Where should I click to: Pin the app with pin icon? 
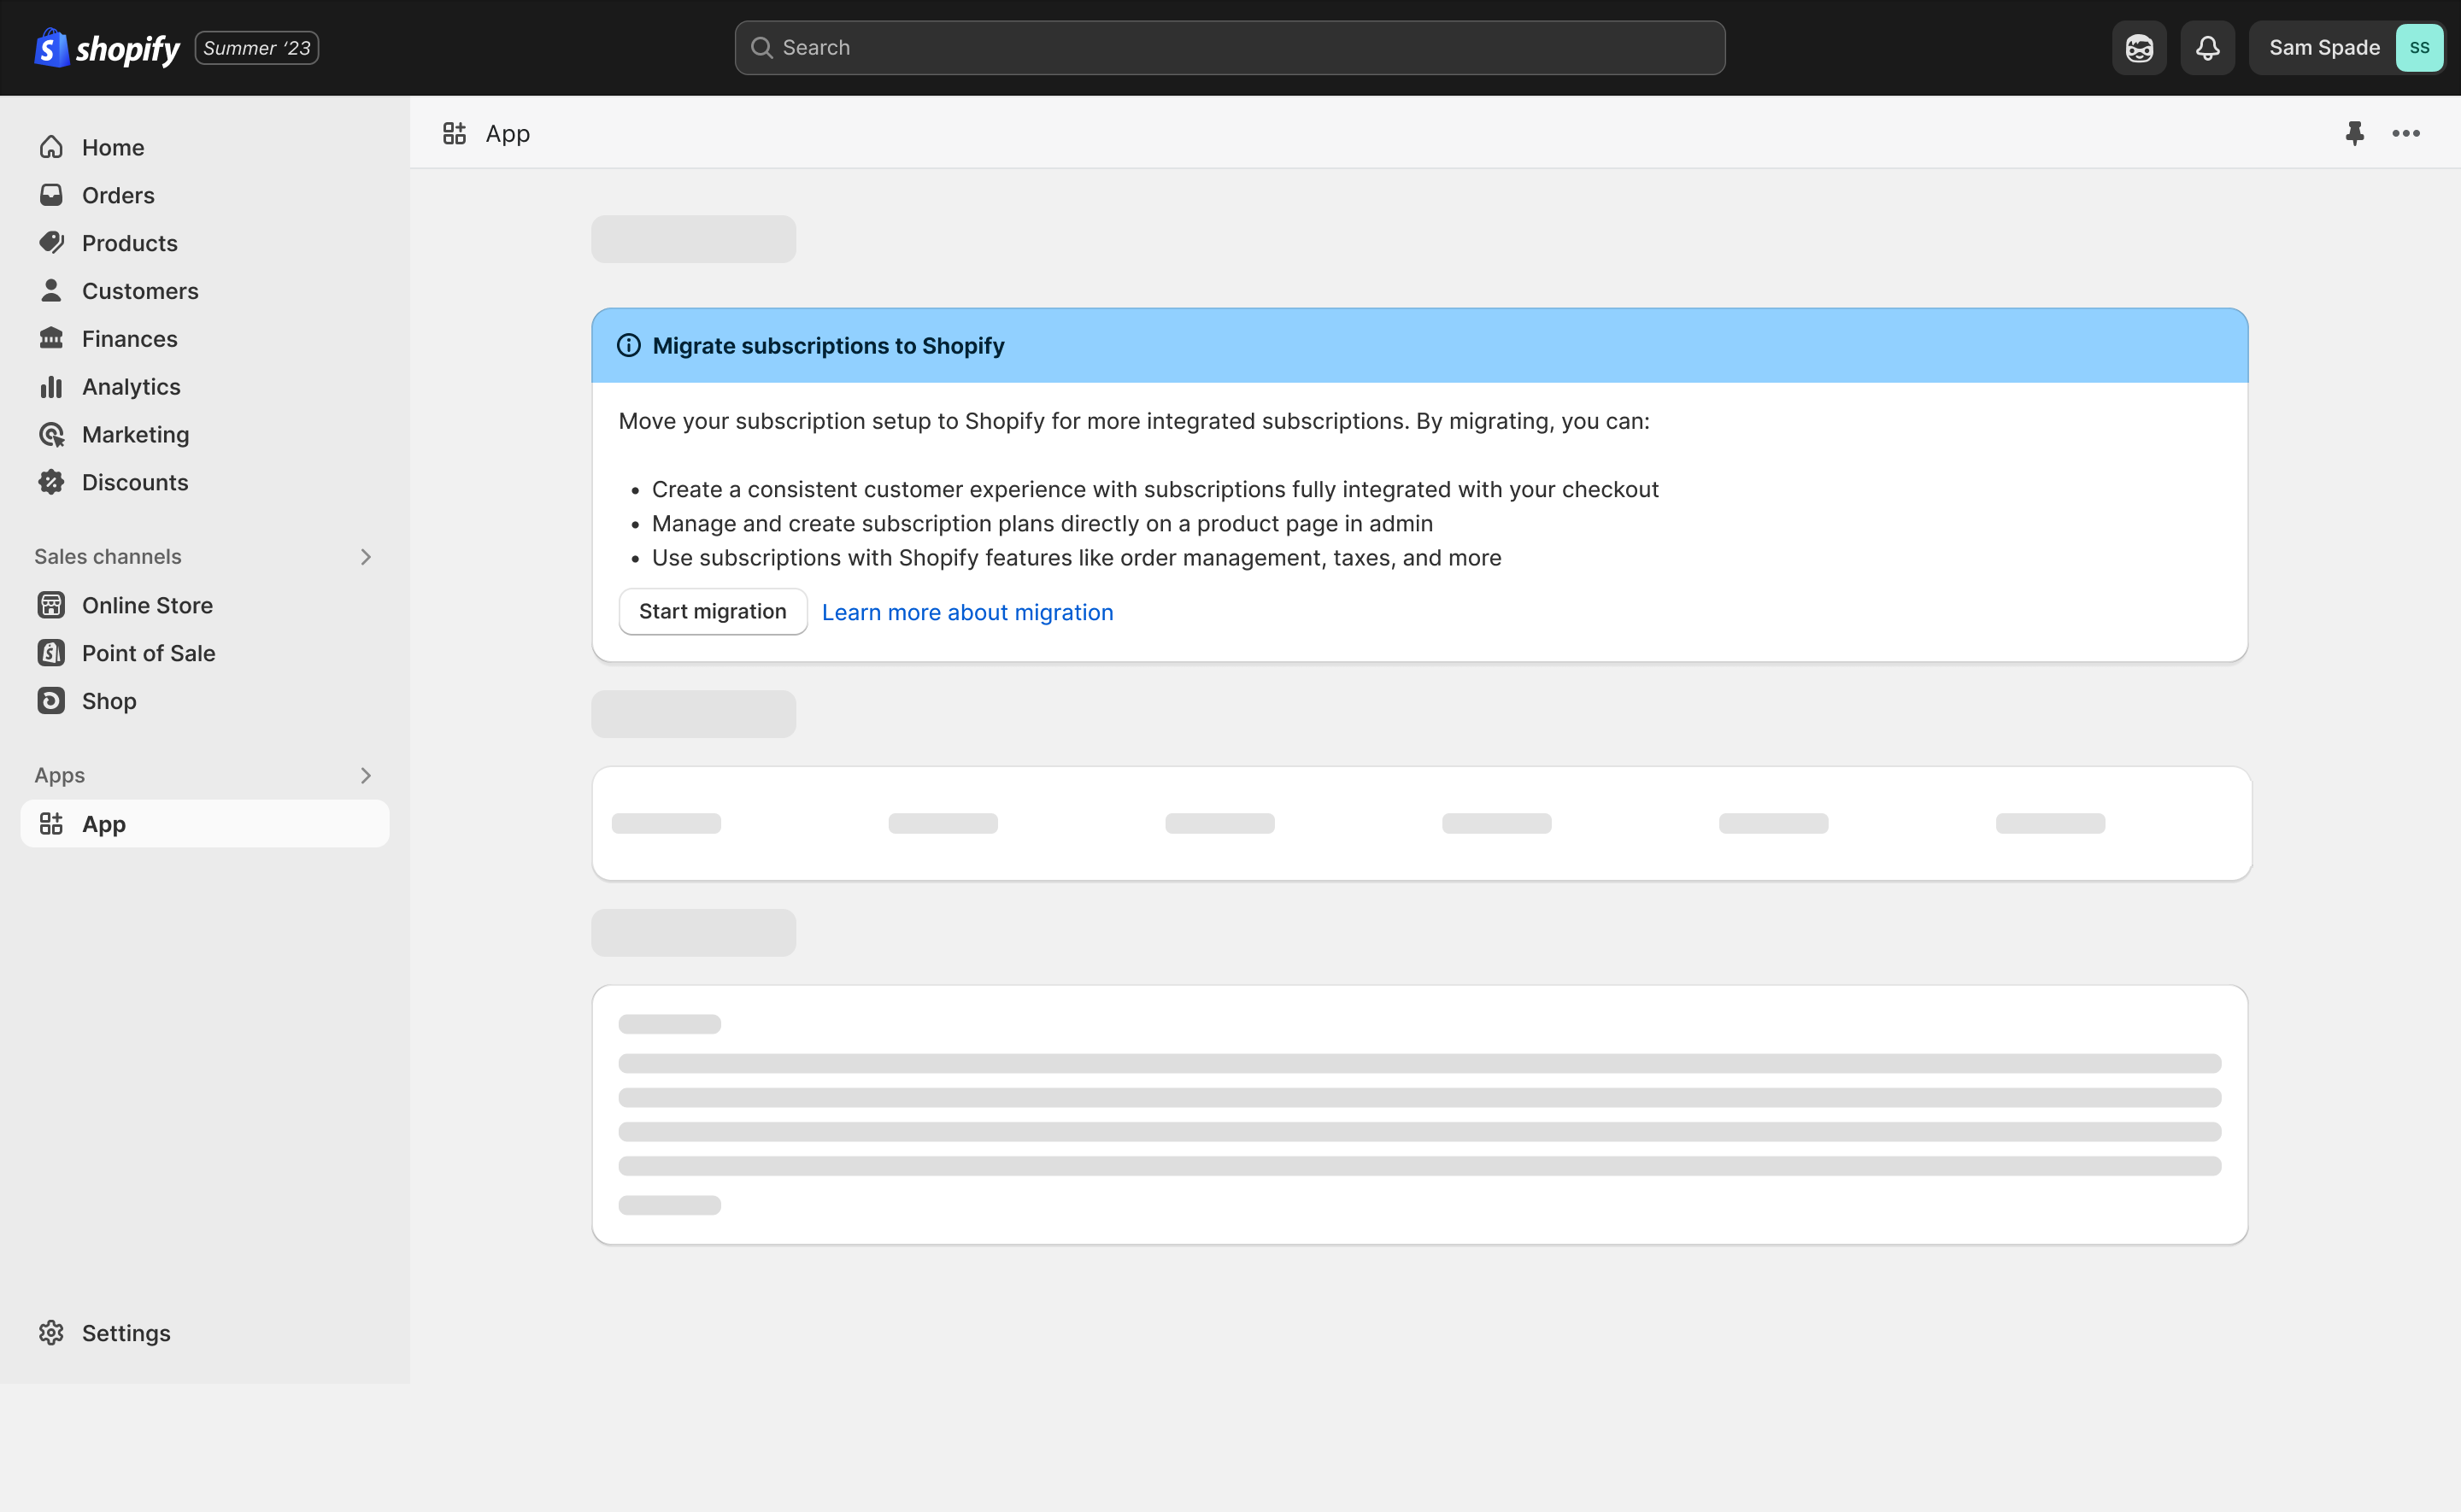coord(2355,134)
